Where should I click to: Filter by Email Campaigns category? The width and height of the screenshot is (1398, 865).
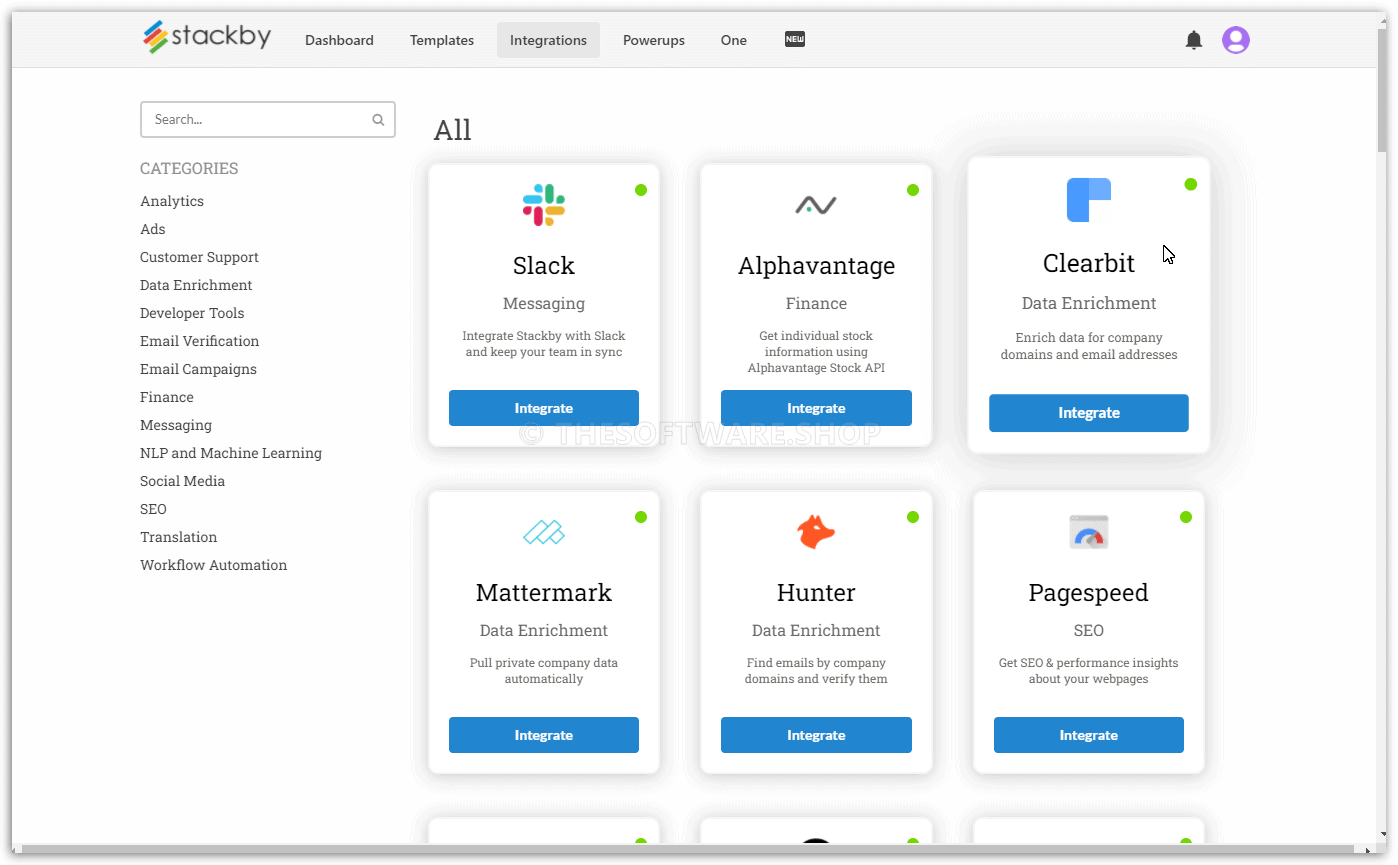pyautogui.click(x=198, y=369)
